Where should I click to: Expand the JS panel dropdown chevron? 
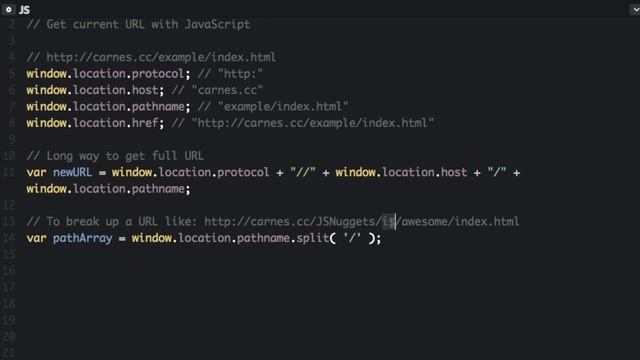[635, 10]
